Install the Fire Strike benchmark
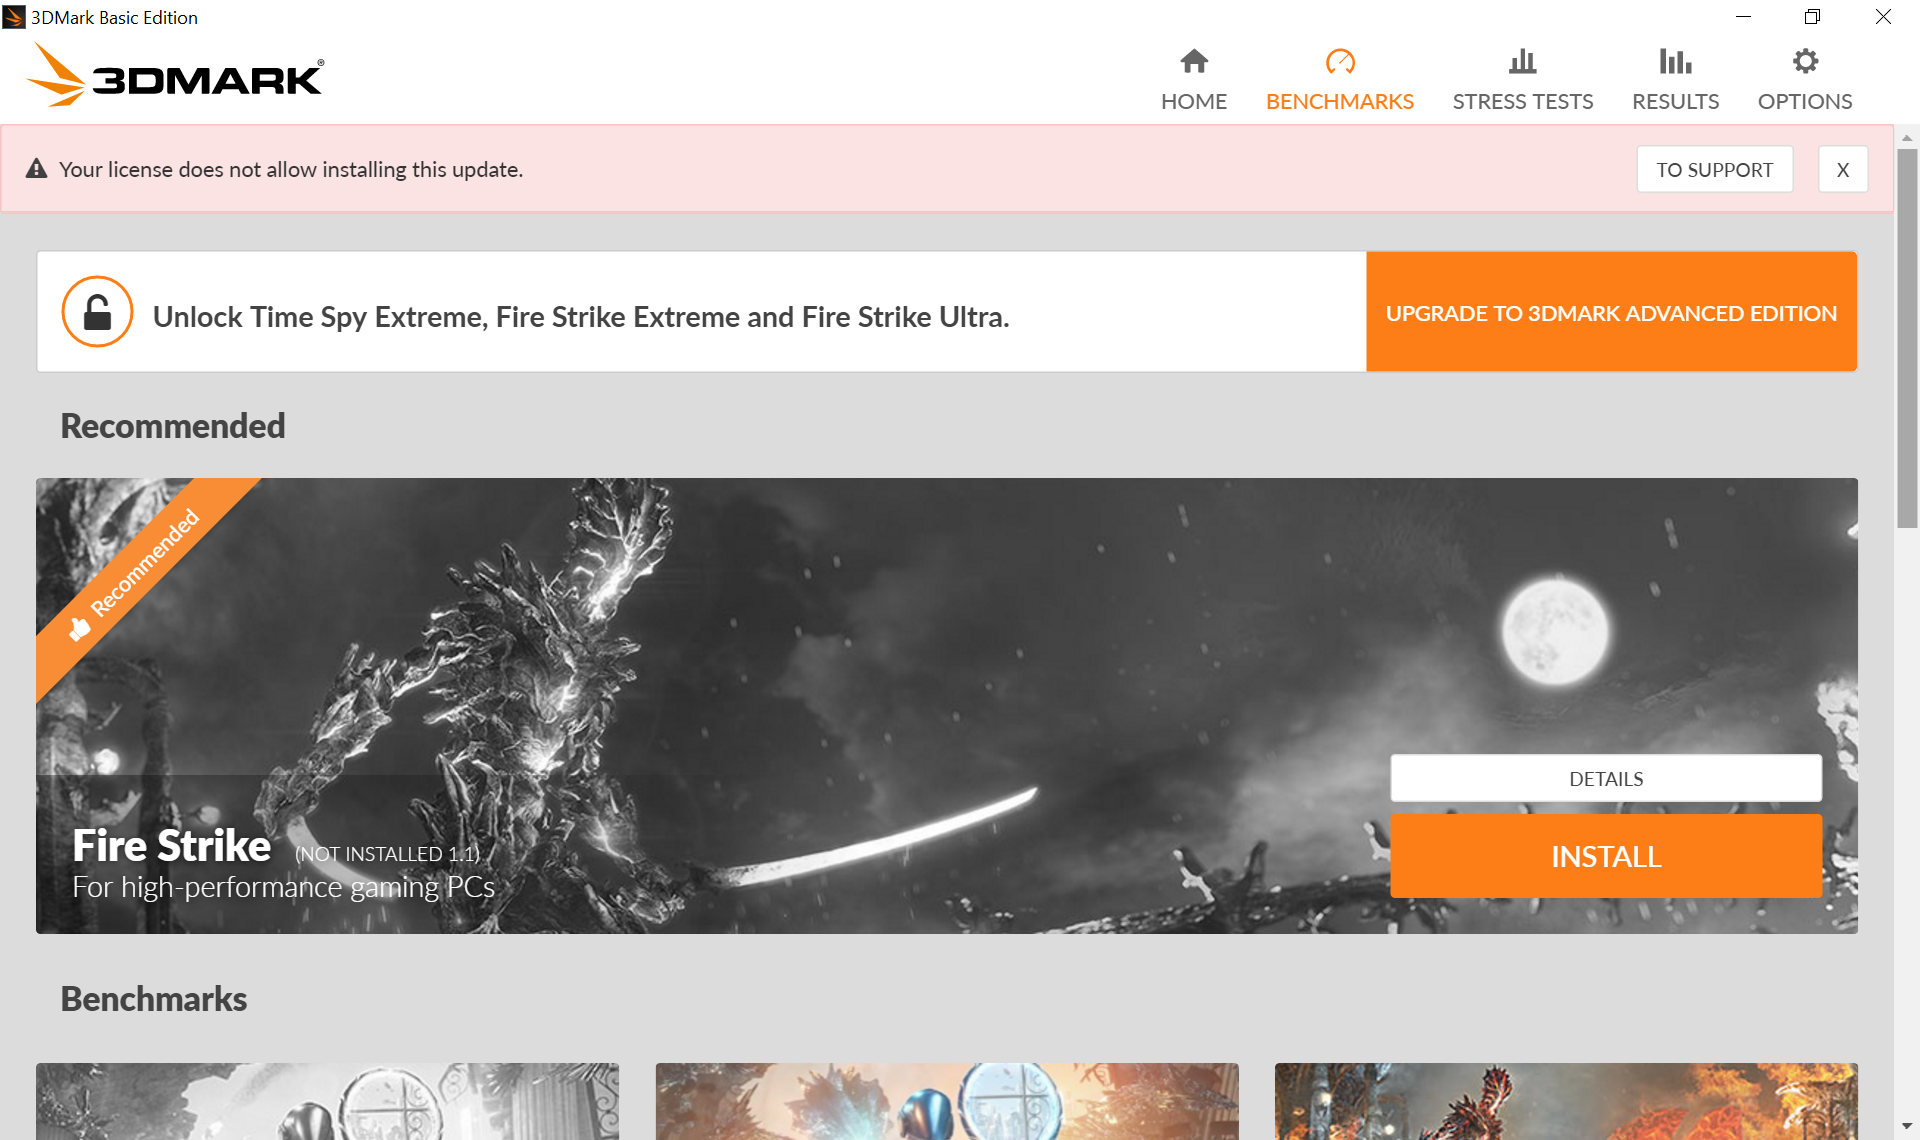 point(1605,856)
